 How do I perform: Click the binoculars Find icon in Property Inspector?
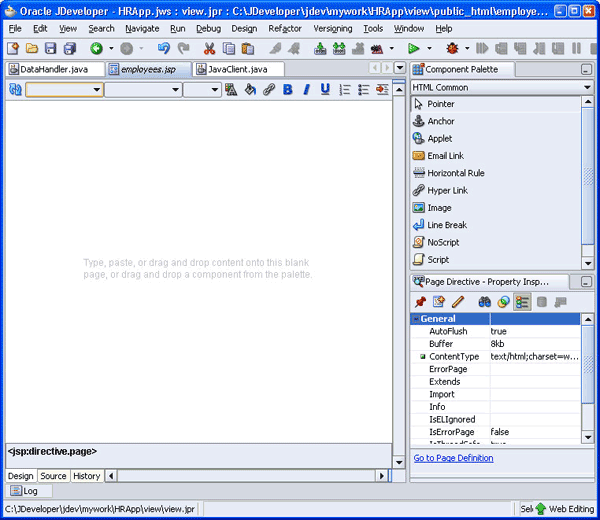click(x=484, y=301)
